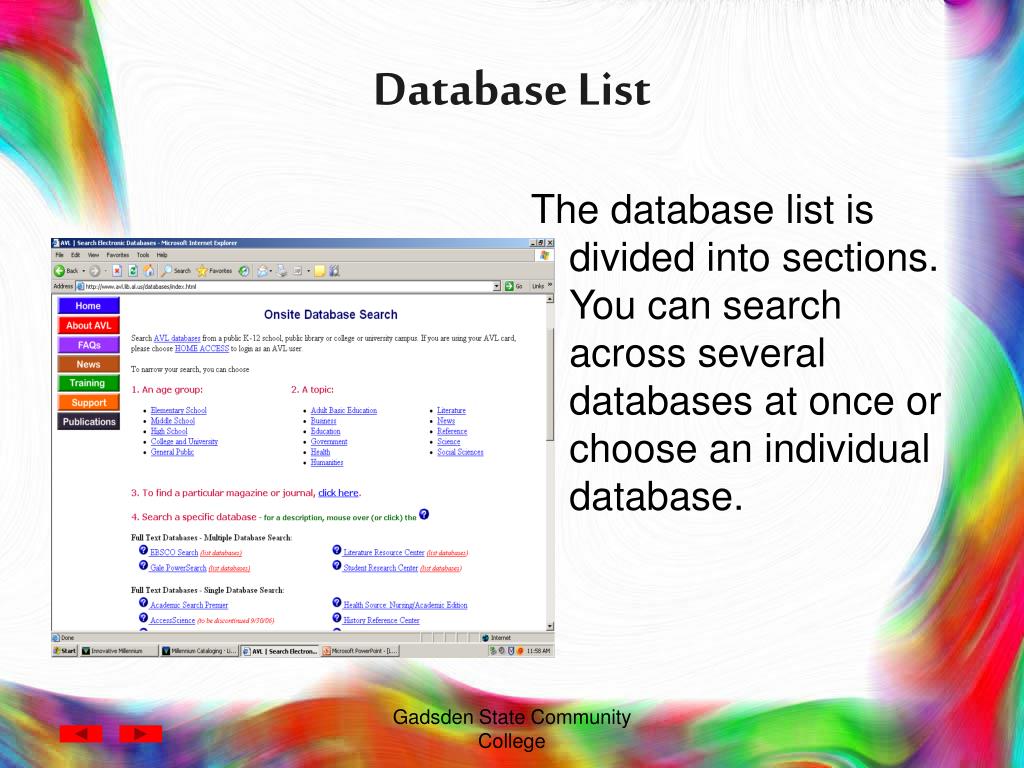The width and height of the screenshot is (1024, 768).
Task: Open the Forward button history dropdown arrow
Action: tap(105, 271)
